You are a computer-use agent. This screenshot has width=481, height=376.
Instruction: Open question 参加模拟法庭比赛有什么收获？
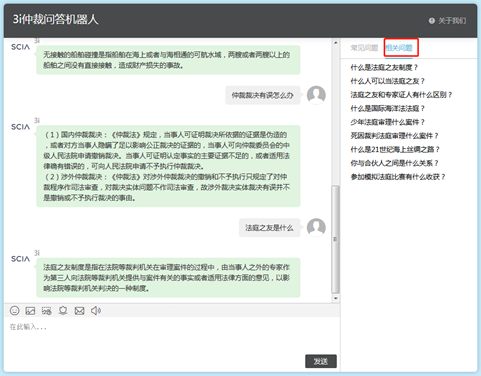pos(398,177)
